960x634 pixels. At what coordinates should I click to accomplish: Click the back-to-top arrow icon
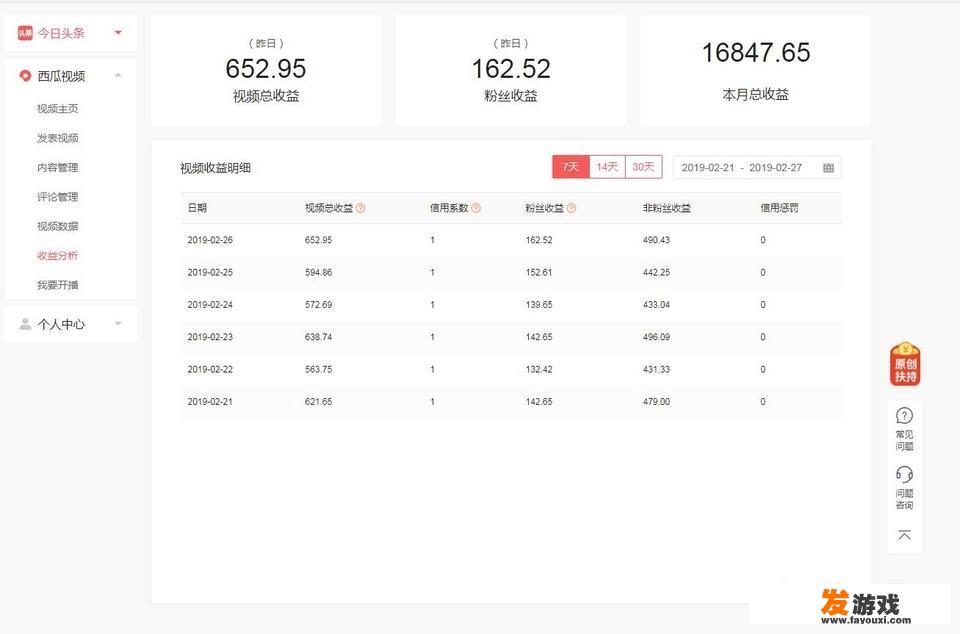pos(904,535)
